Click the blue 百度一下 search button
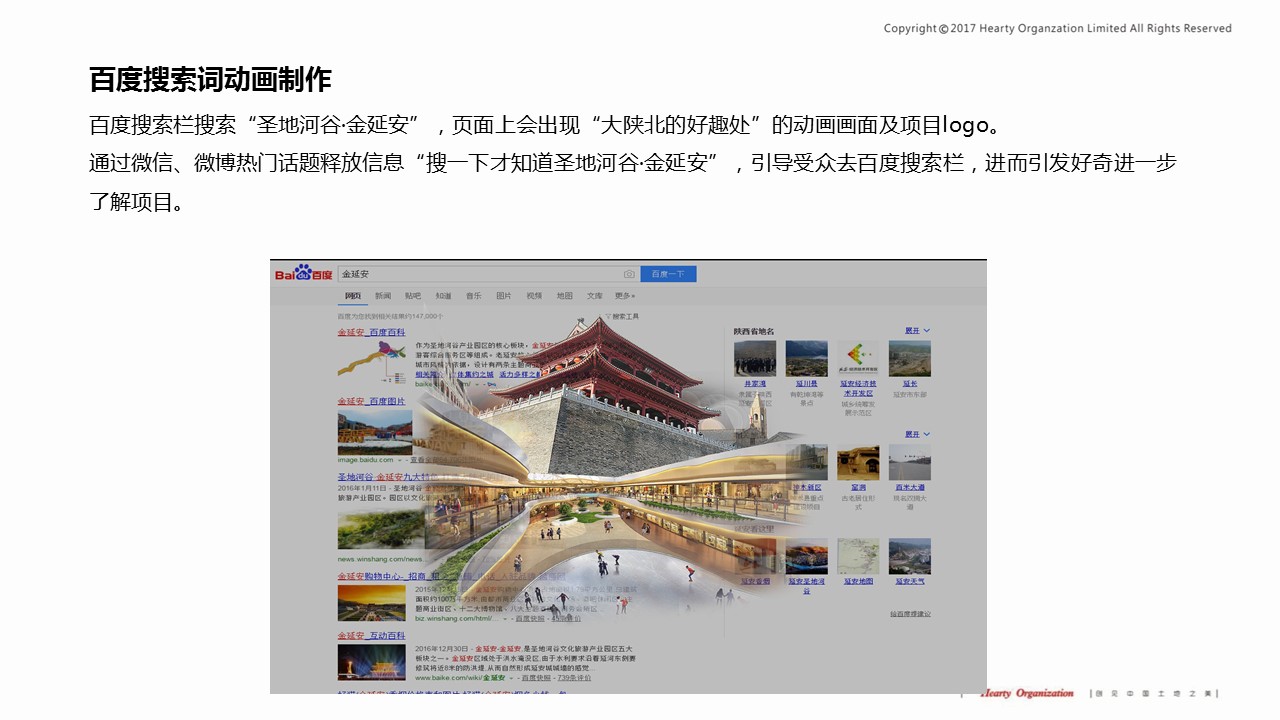Viewport: 1280px width, 720px height. coord(668,274)
